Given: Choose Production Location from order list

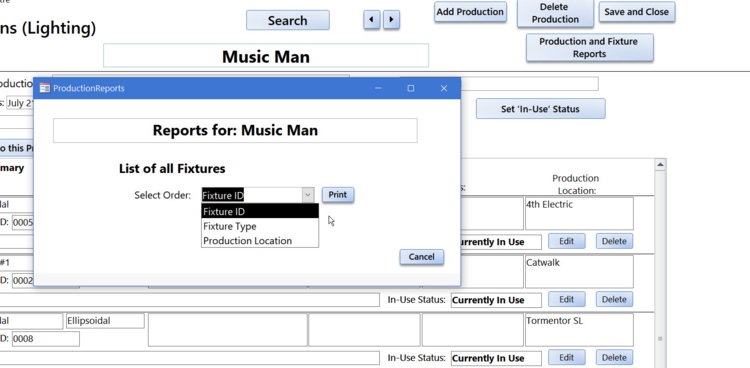Looking at the screenshot, I should (260, 240).
